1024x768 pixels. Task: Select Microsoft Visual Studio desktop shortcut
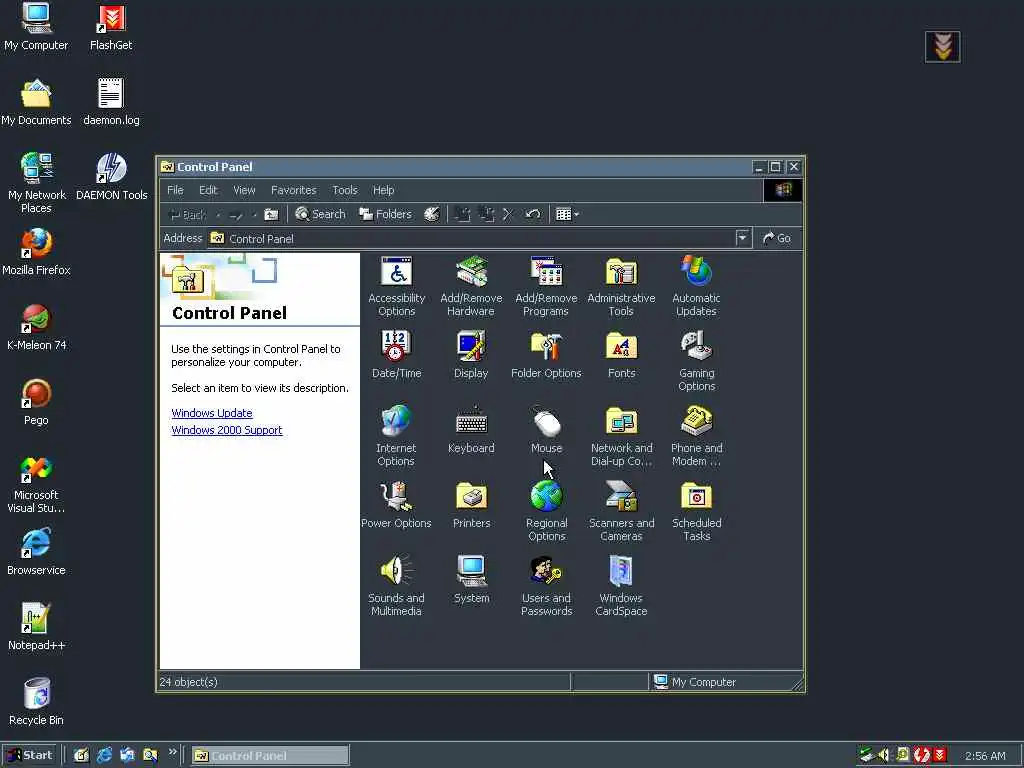(36, 484)
